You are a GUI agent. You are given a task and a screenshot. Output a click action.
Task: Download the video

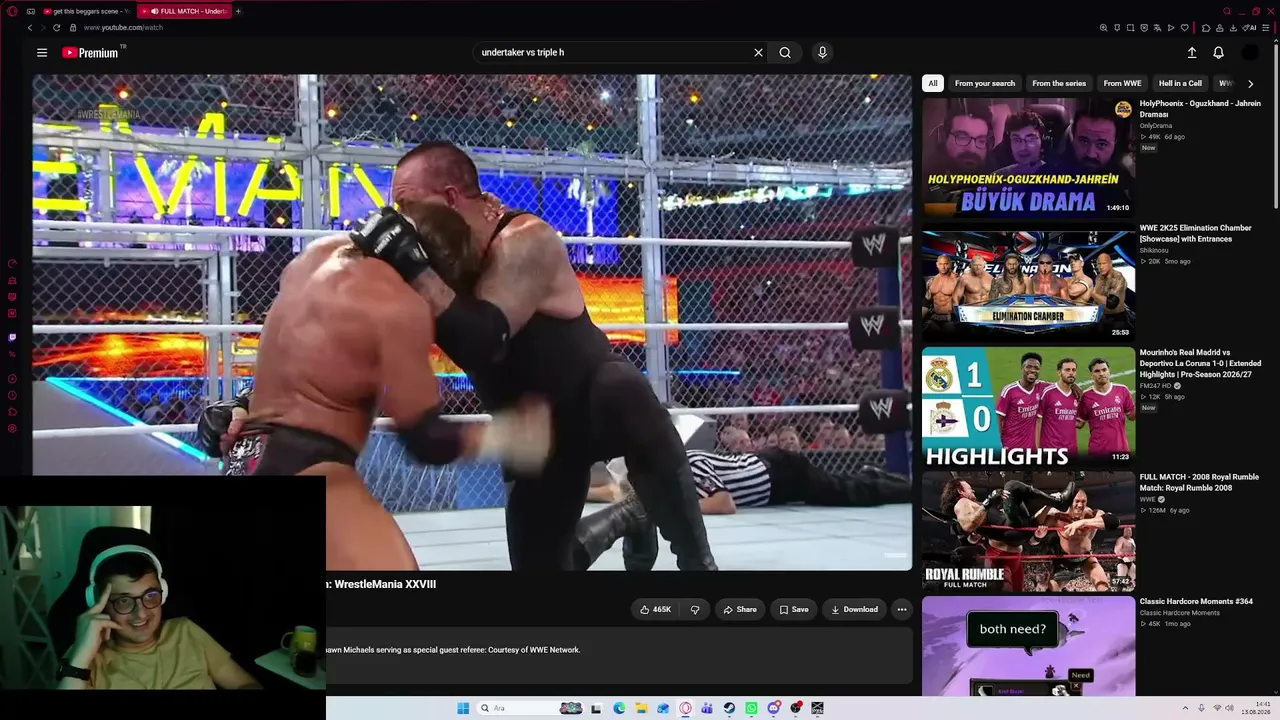pyautogui.click(x=854, y=609)
